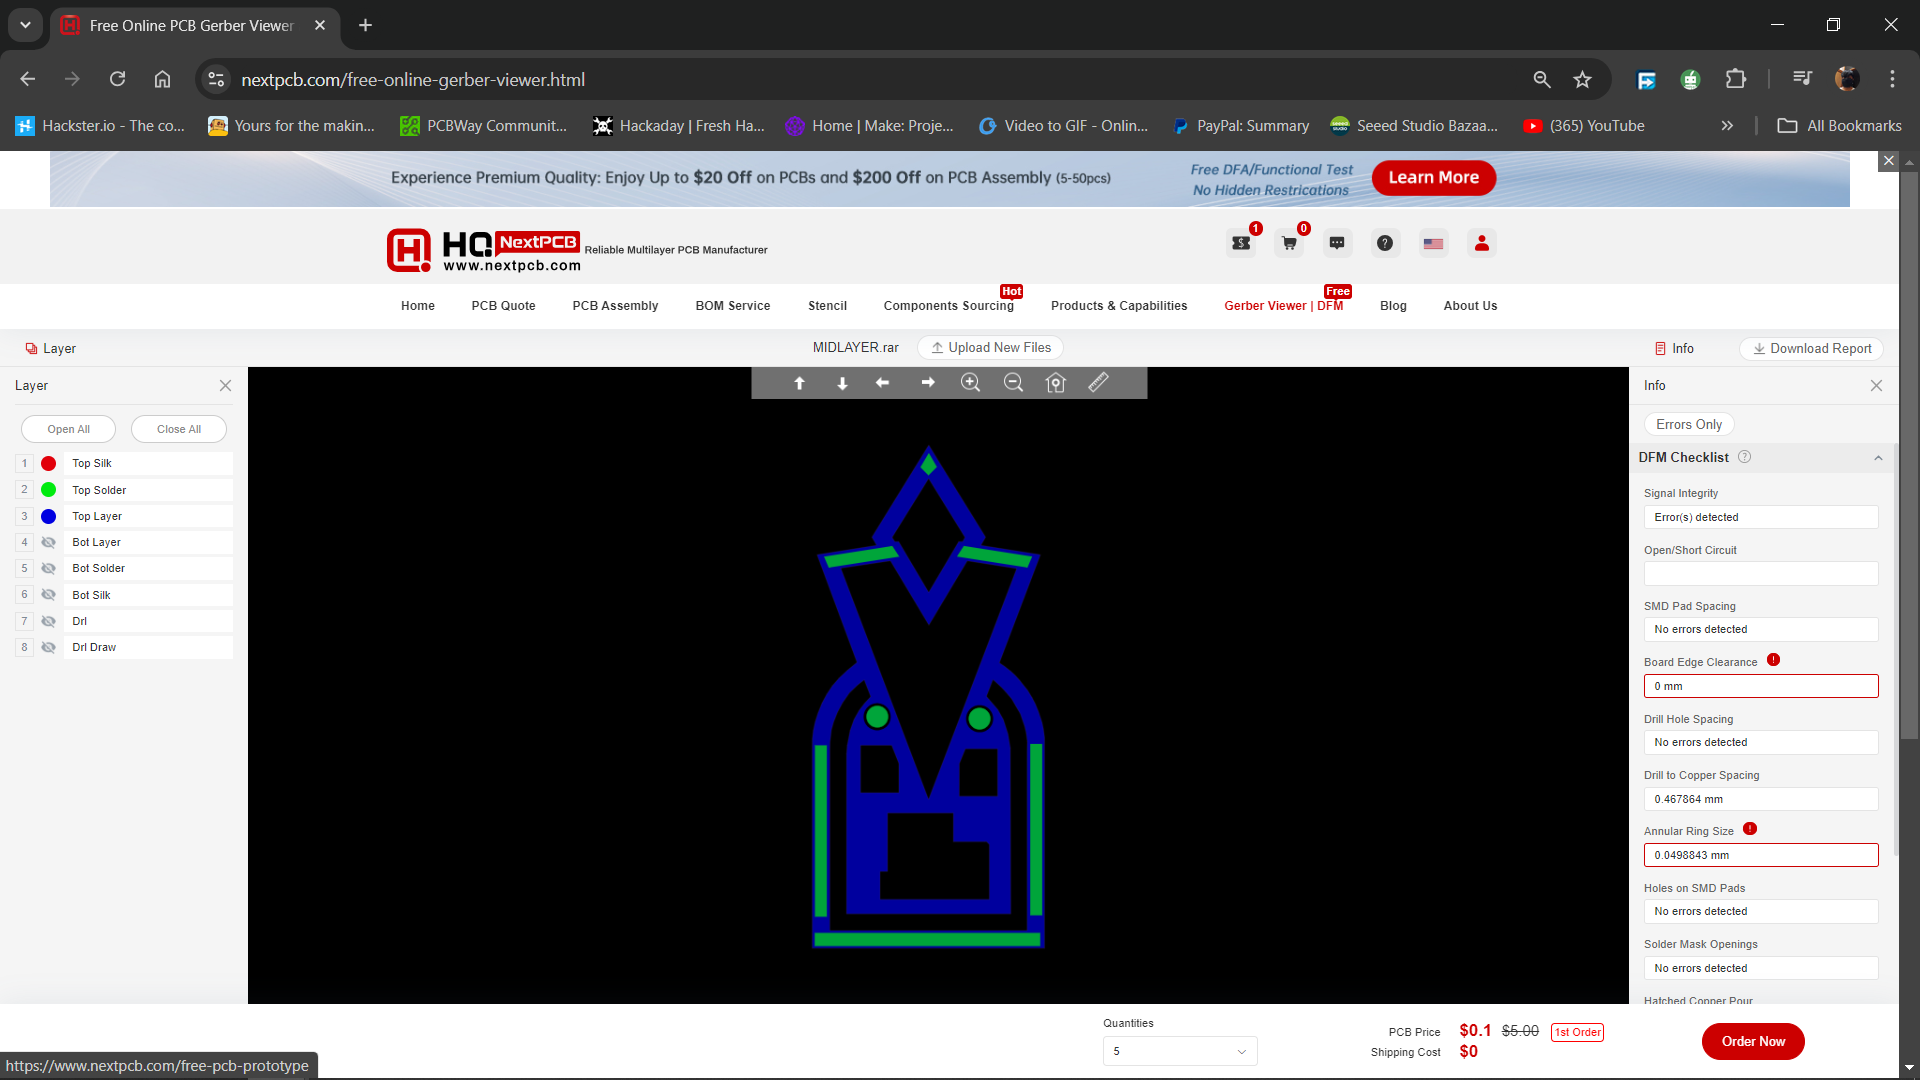Click the zoom in magnifier tool

(x=970, y=383)
